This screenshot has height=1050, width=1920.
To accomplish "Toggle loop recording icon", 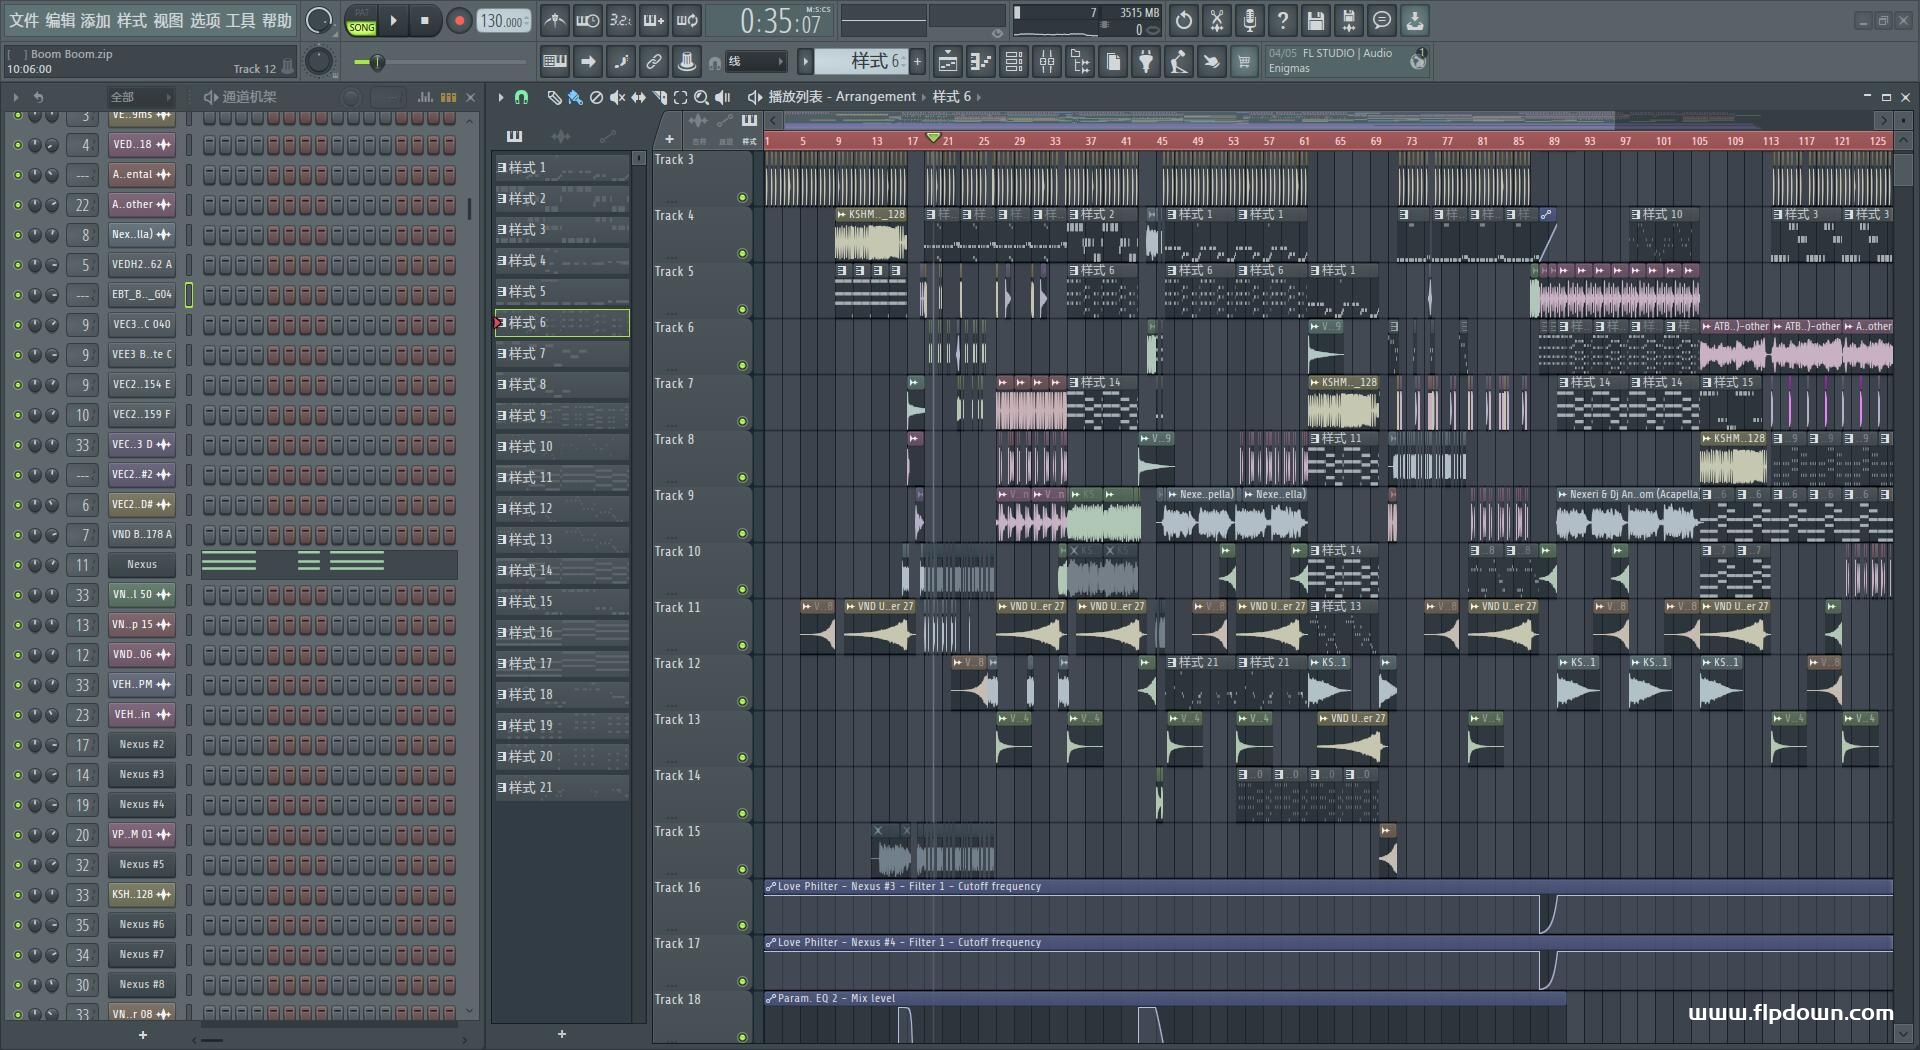I will [688, 20].
